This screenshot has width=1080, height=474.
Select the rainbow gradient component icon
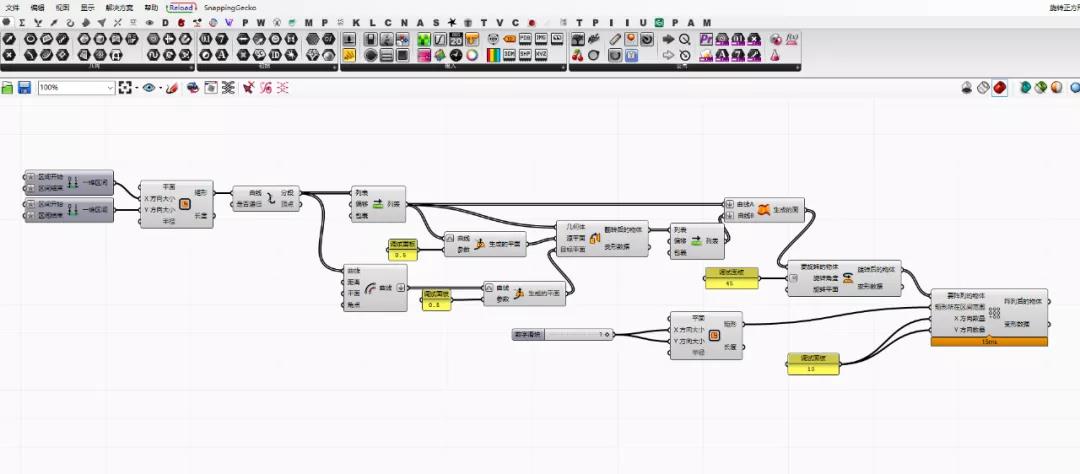[493, 56]
